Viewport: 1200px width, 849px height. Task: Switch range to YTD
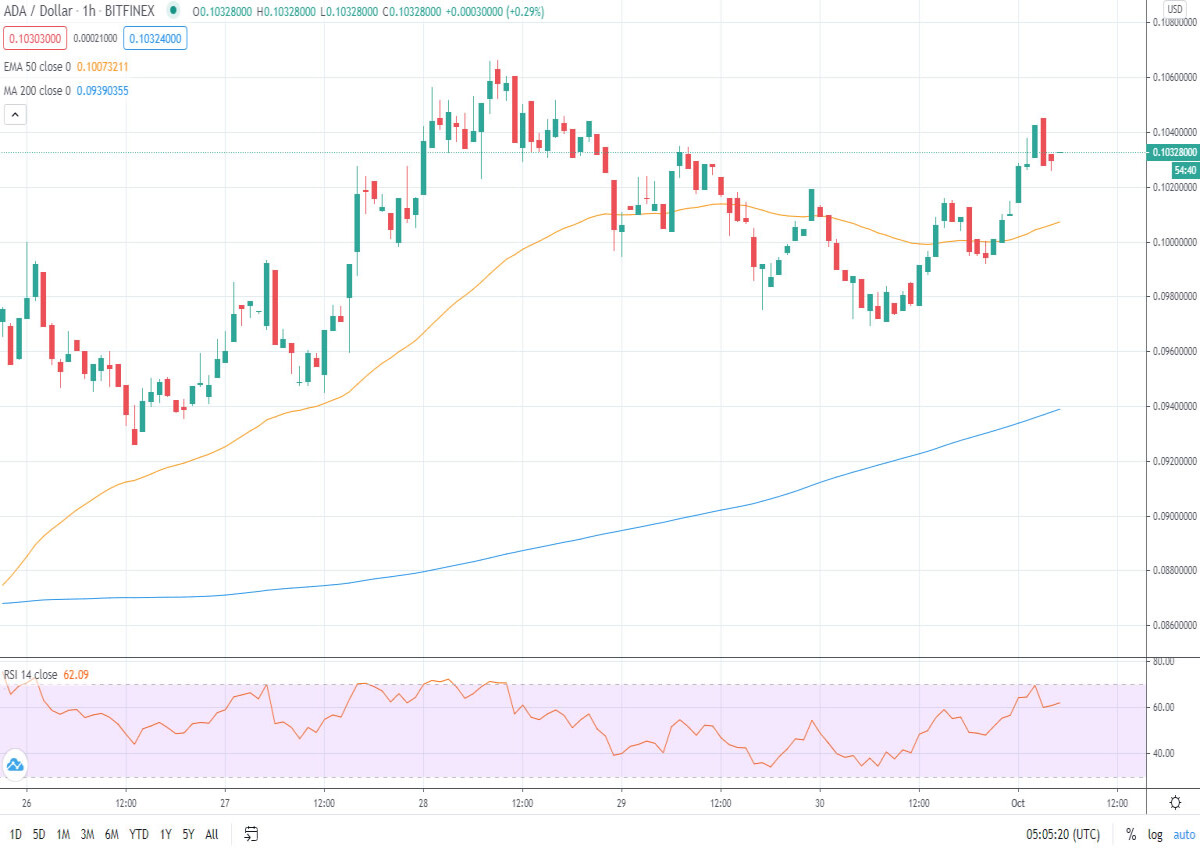click(139, 834)
